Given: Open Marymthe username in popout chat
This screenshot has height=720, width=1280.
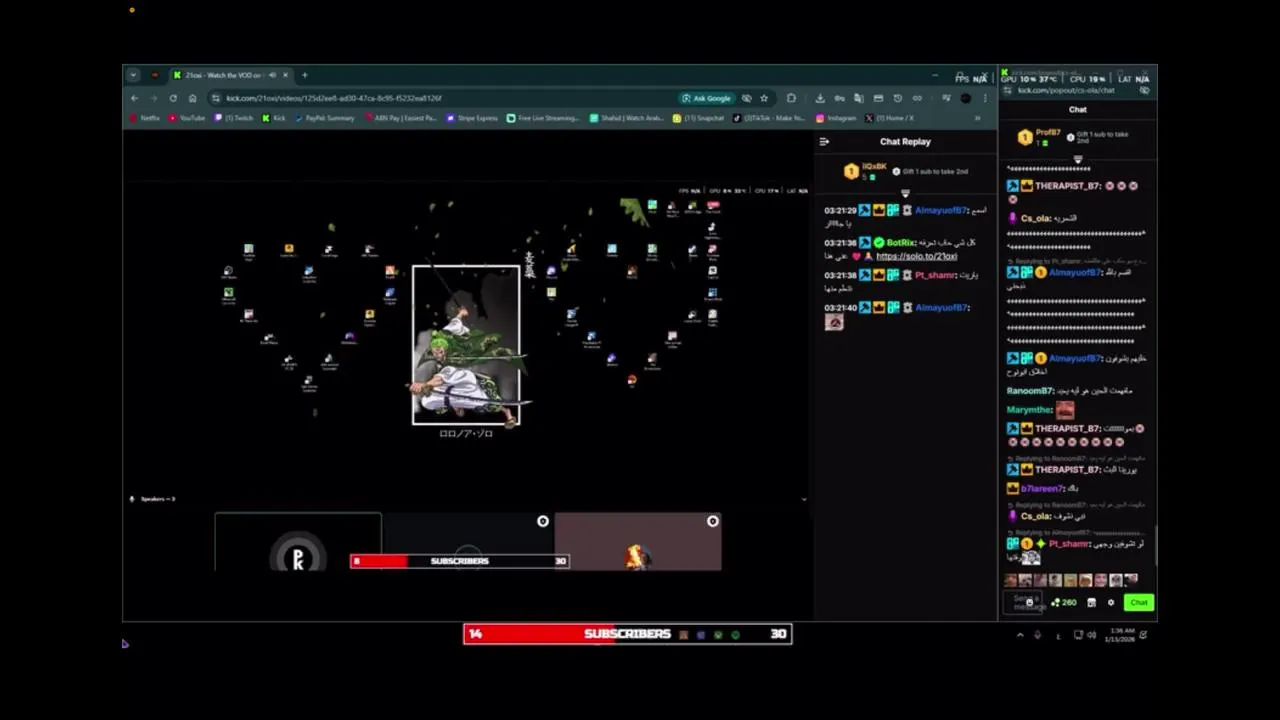Looking at the screenshot, I should point(1028,410).
